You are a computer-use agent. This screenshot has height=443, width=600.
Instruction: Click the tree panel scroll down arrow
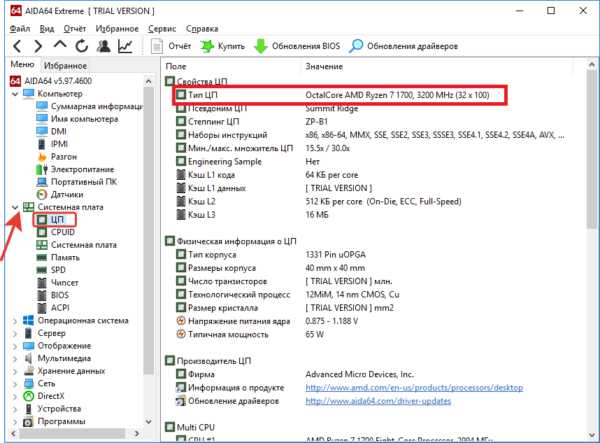pyautogui.click(x=148, y=421)
